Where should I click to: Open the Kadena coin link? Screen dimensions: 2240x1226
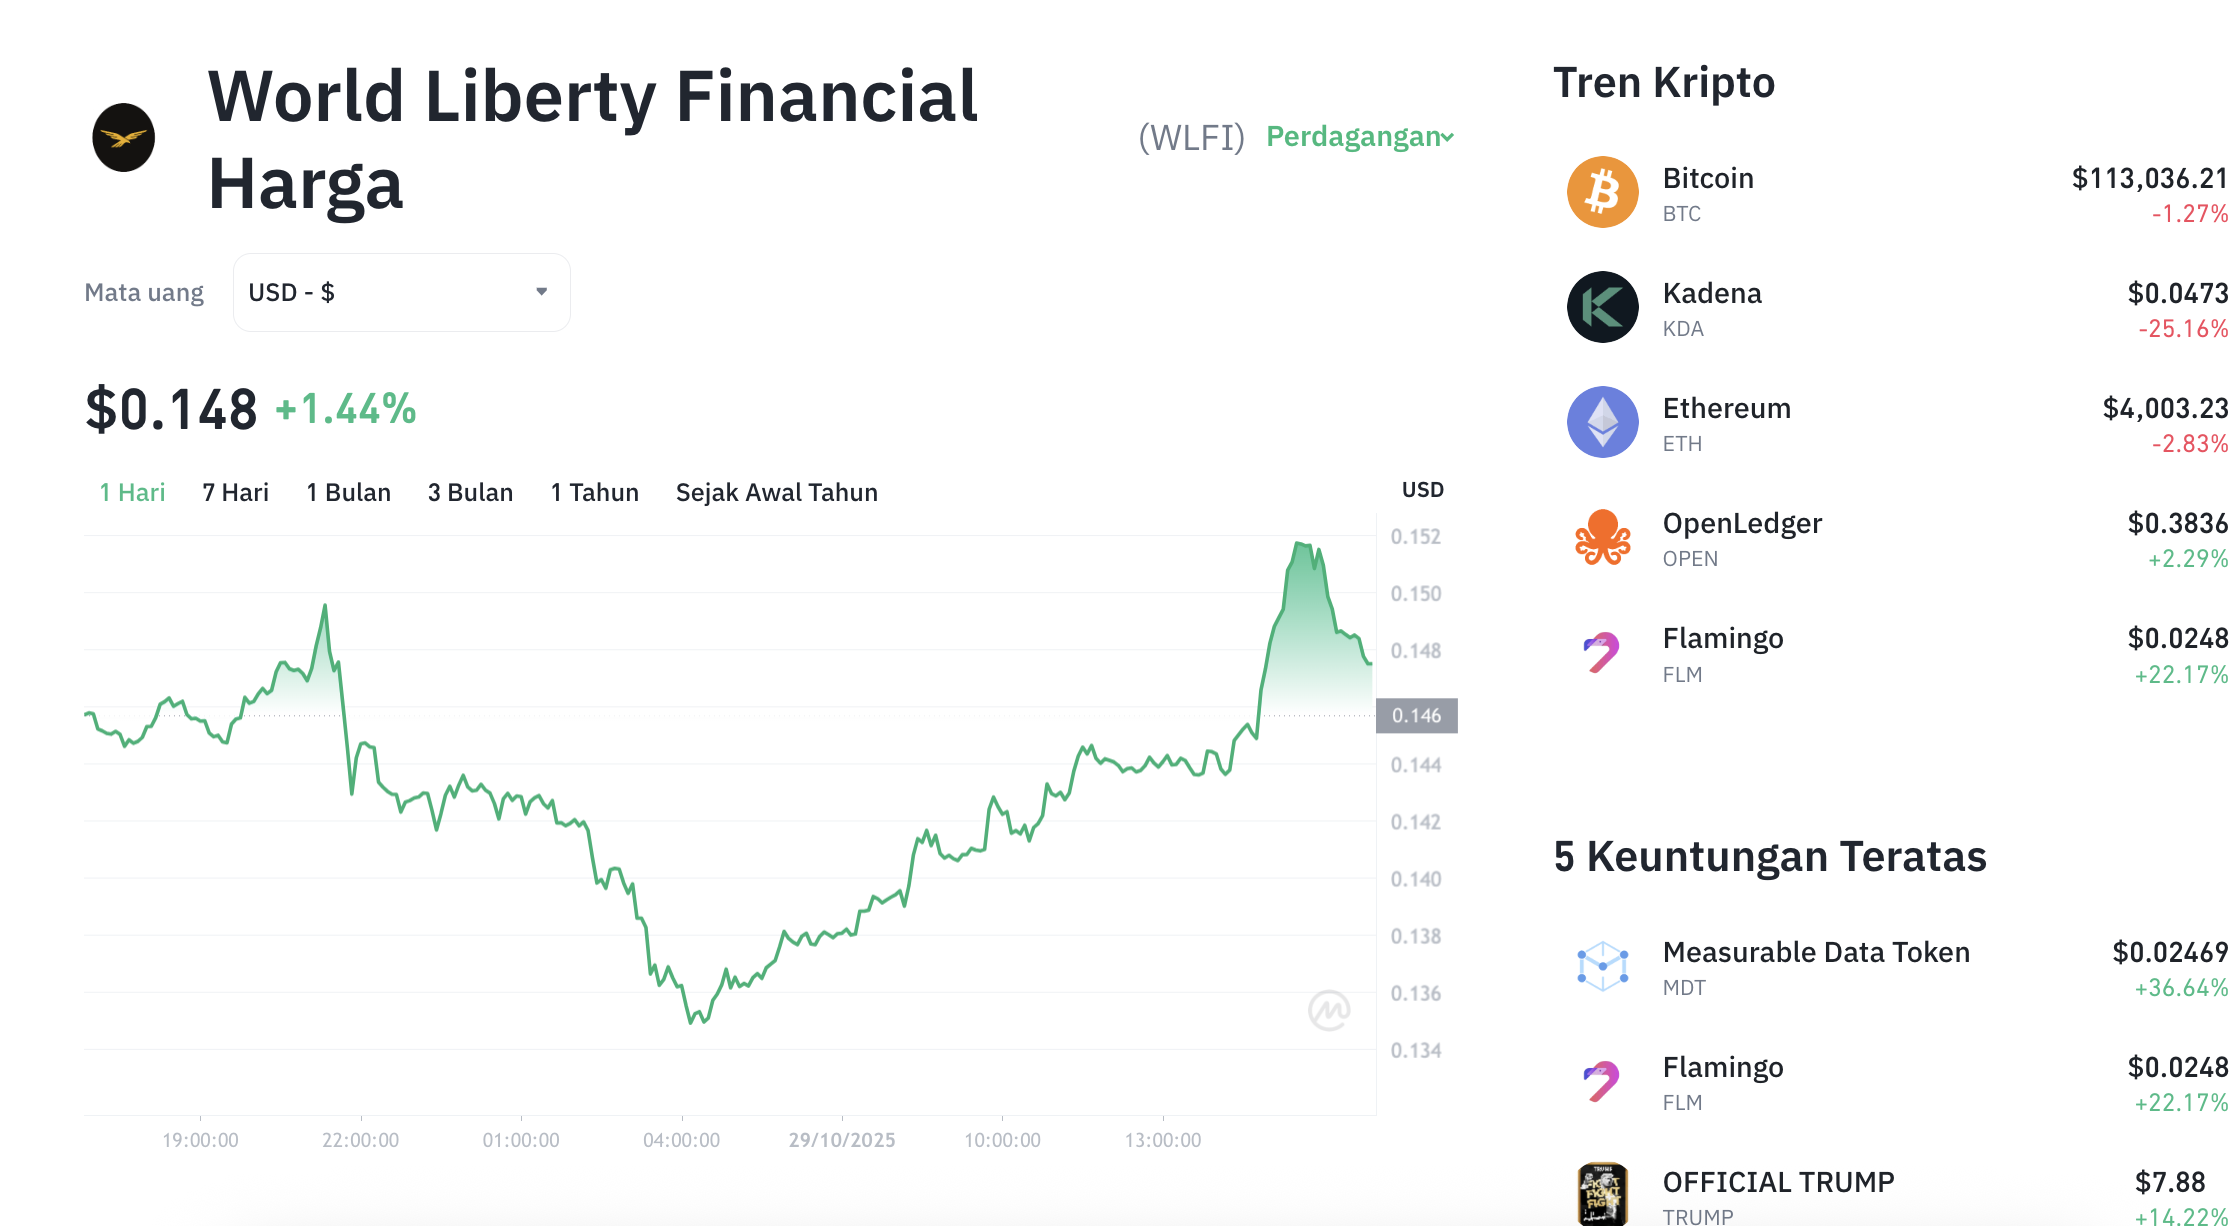click(1711, 294)
